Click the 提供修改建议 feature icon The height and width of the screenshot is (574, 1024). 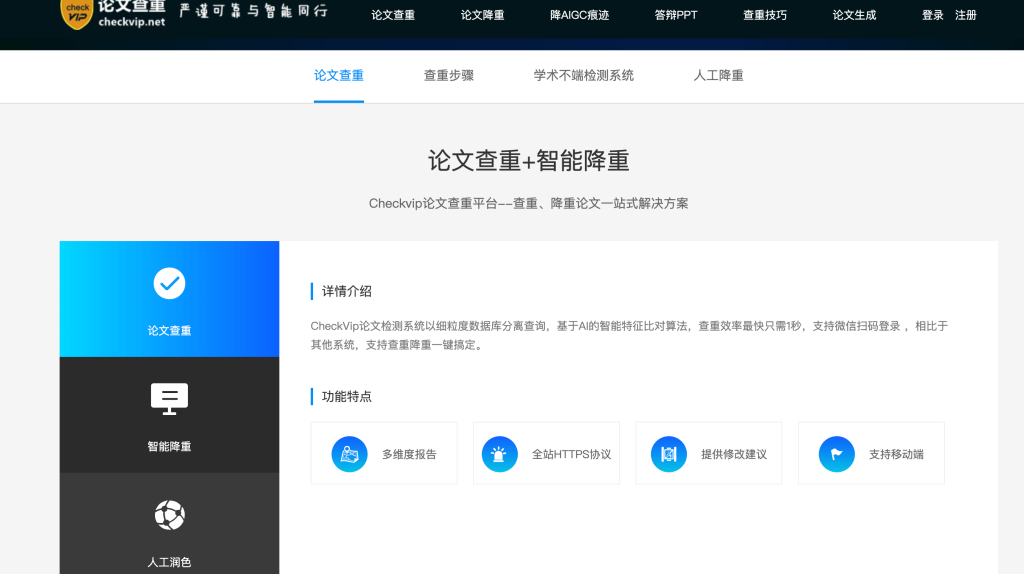[669, 454]
